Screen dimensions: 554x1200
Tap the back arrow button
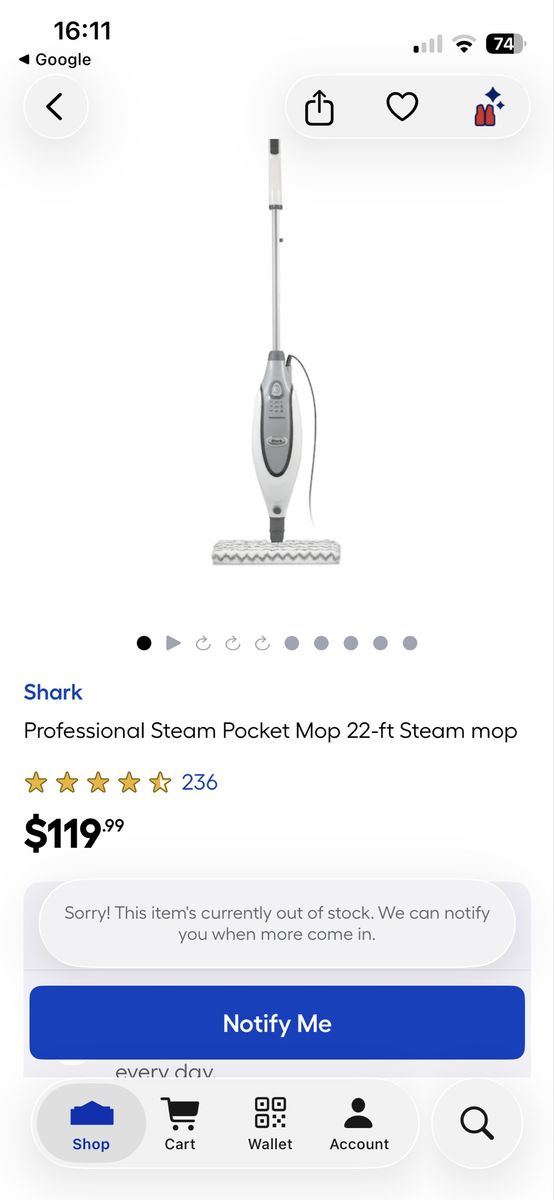click(x=55, y=106)
